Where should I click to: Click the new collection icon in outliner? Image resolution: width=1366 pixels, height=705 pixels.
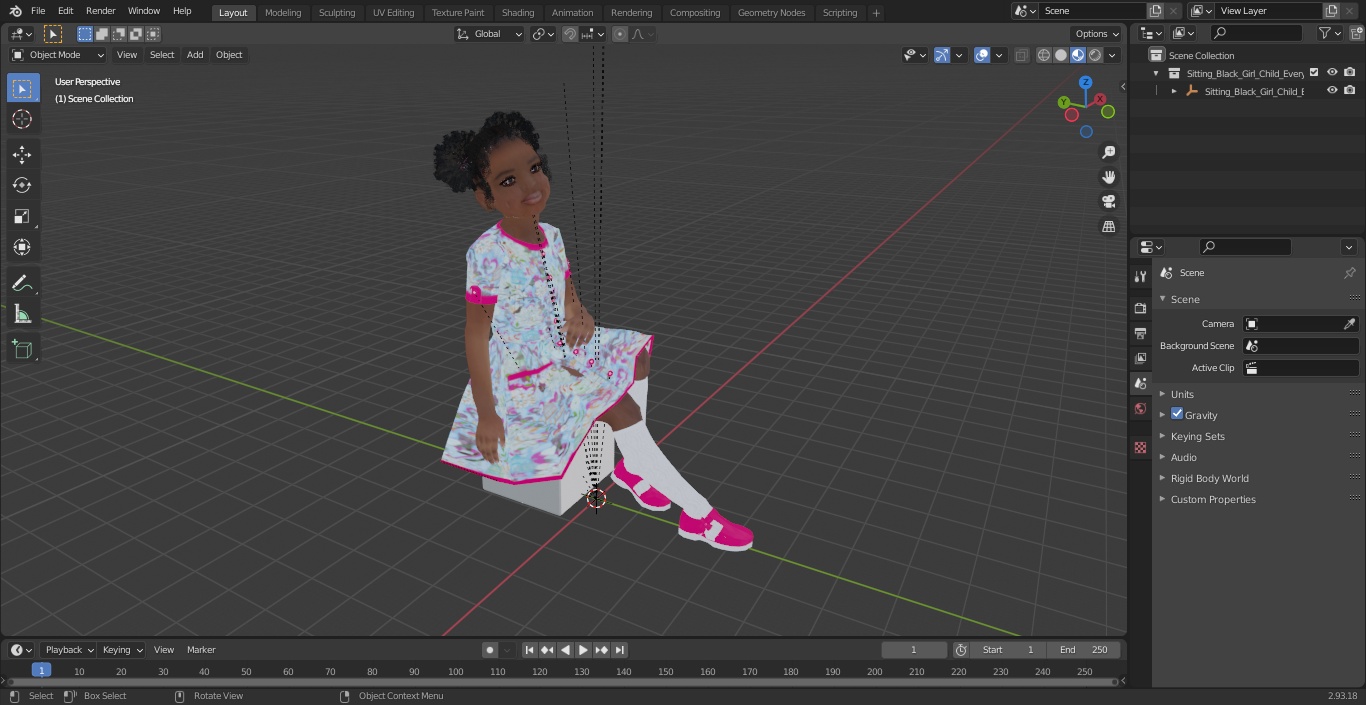(x=1356, y=33)
